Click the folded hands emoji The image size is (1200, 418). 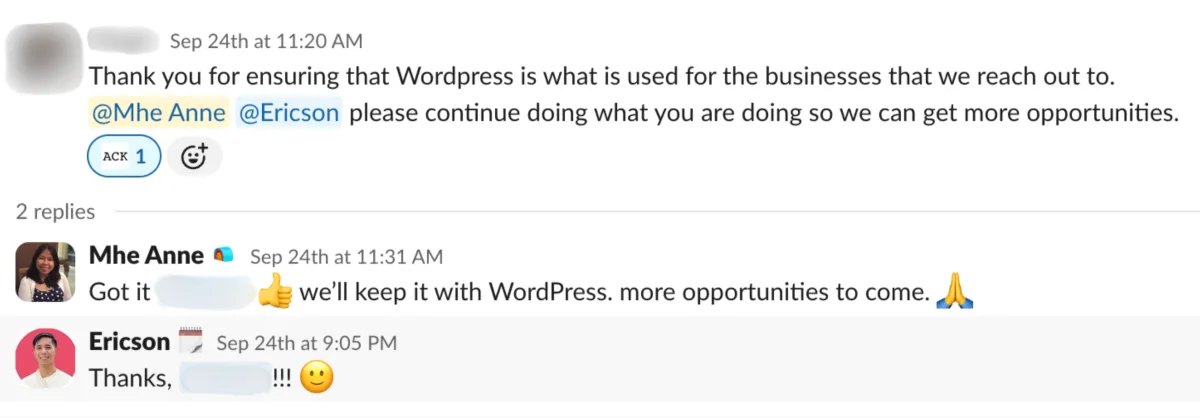pos(954,292)
